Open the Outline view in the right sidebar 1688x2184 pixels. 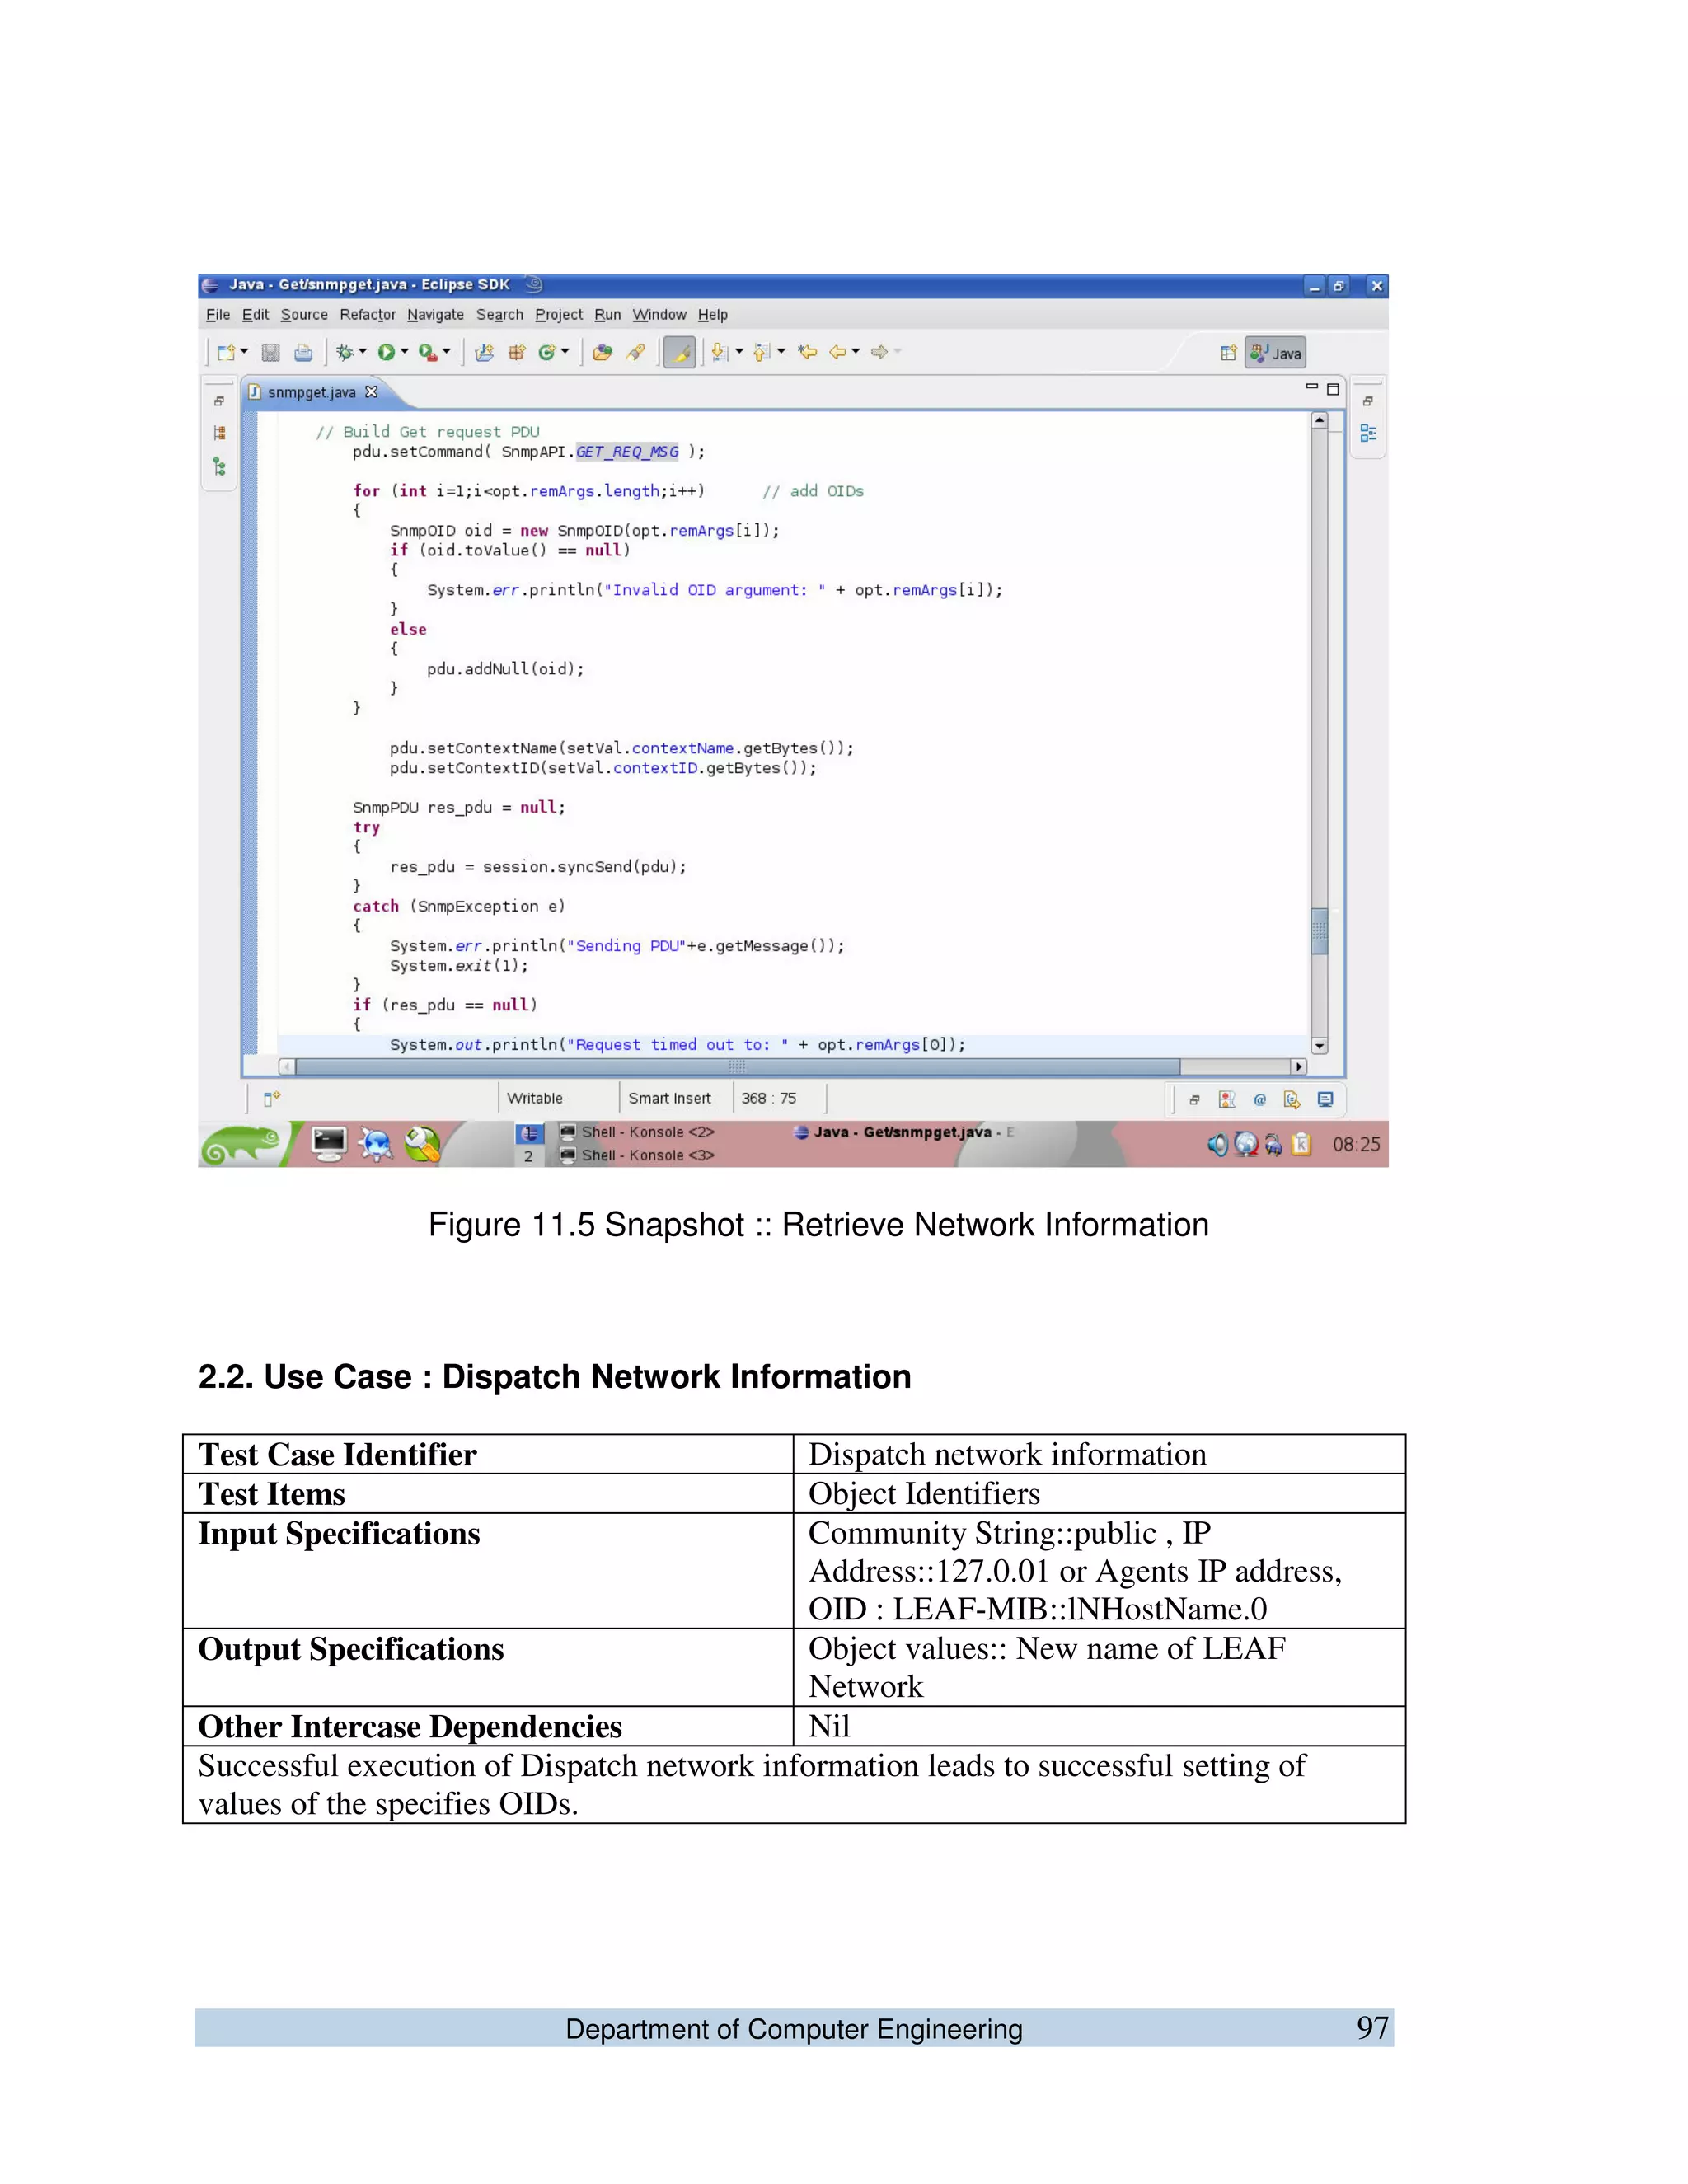coord(1368,434)
